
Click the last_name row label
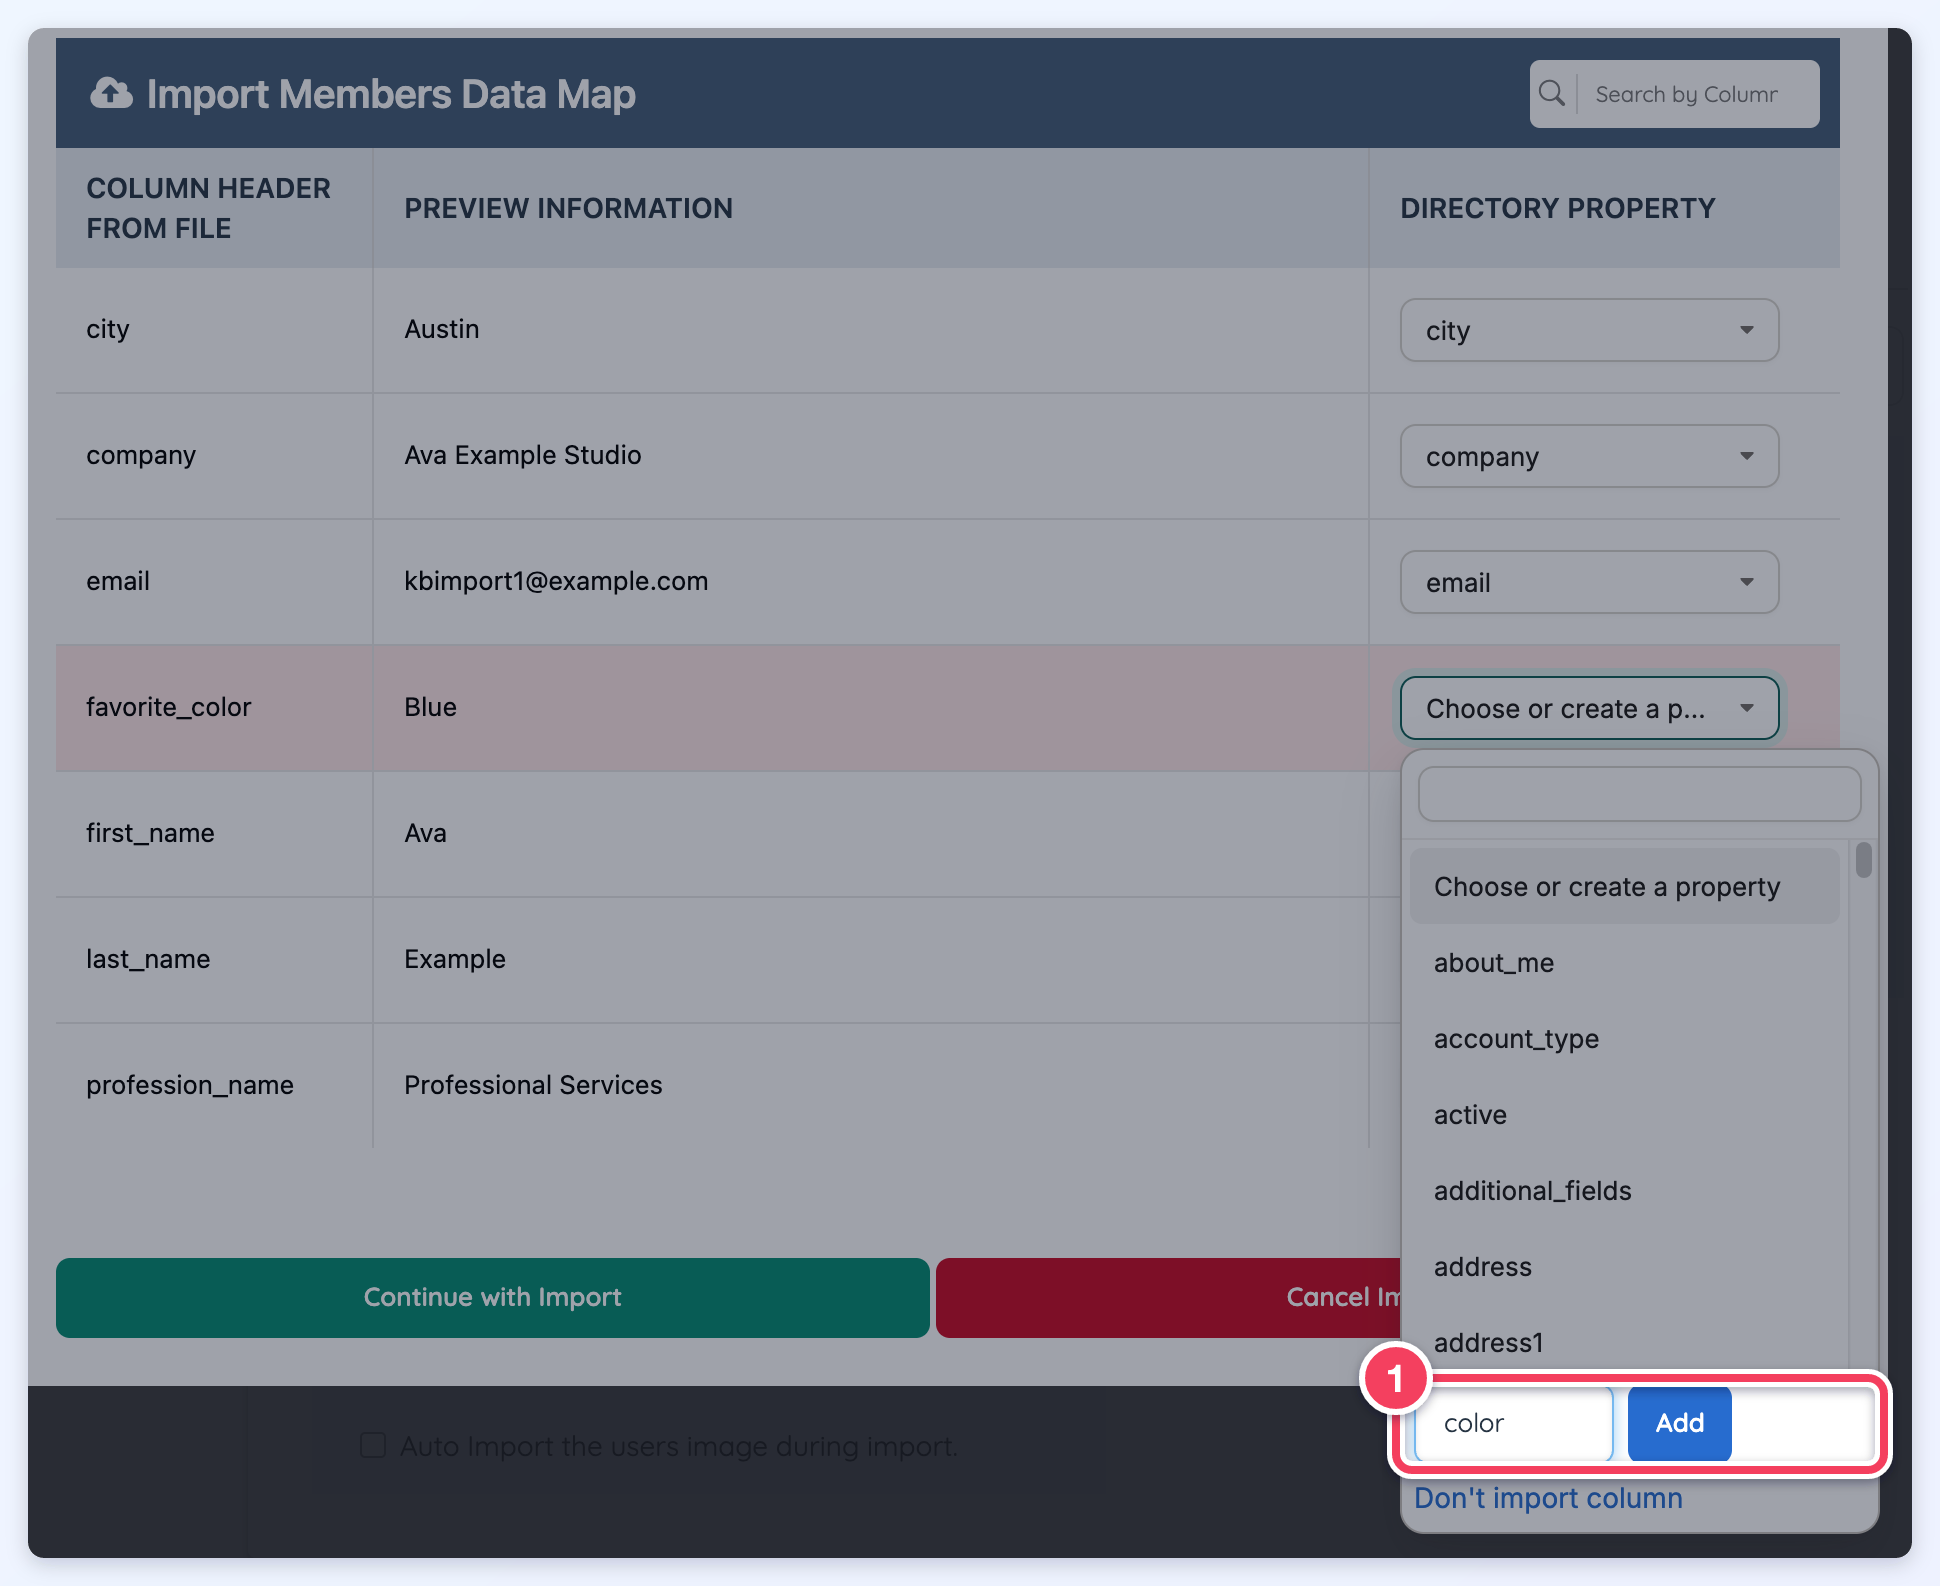pos(148,959)
